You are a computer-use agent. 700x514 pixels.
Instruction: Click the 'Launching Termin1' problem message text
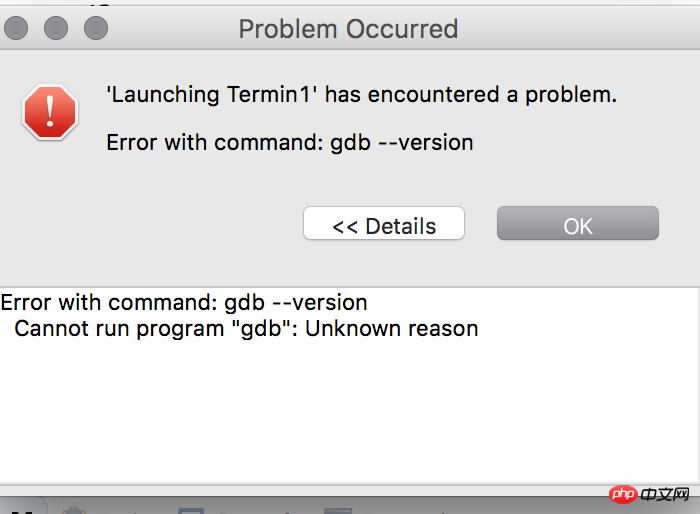(362, 95)
